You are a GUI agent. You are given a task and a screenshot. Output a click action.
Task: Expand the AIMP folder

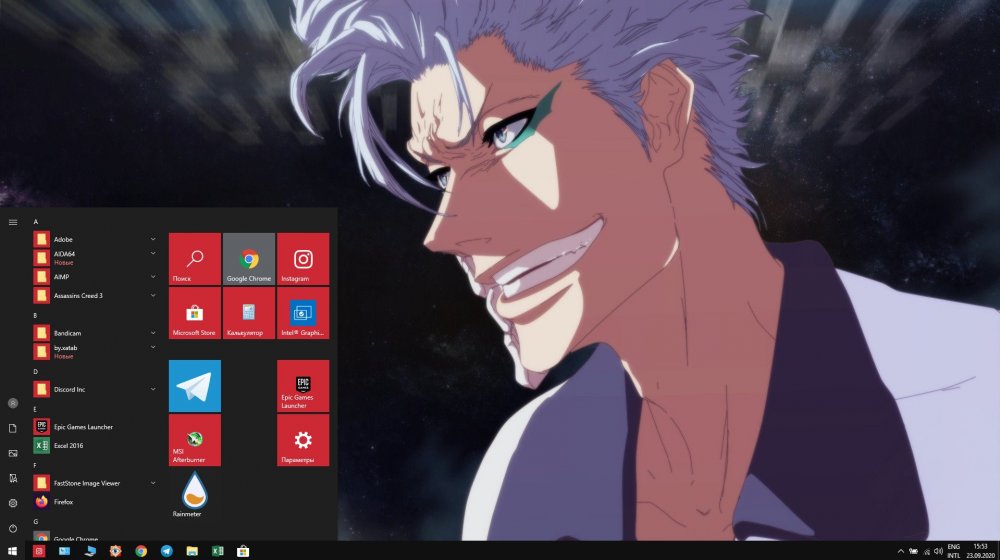pos(153,277)
